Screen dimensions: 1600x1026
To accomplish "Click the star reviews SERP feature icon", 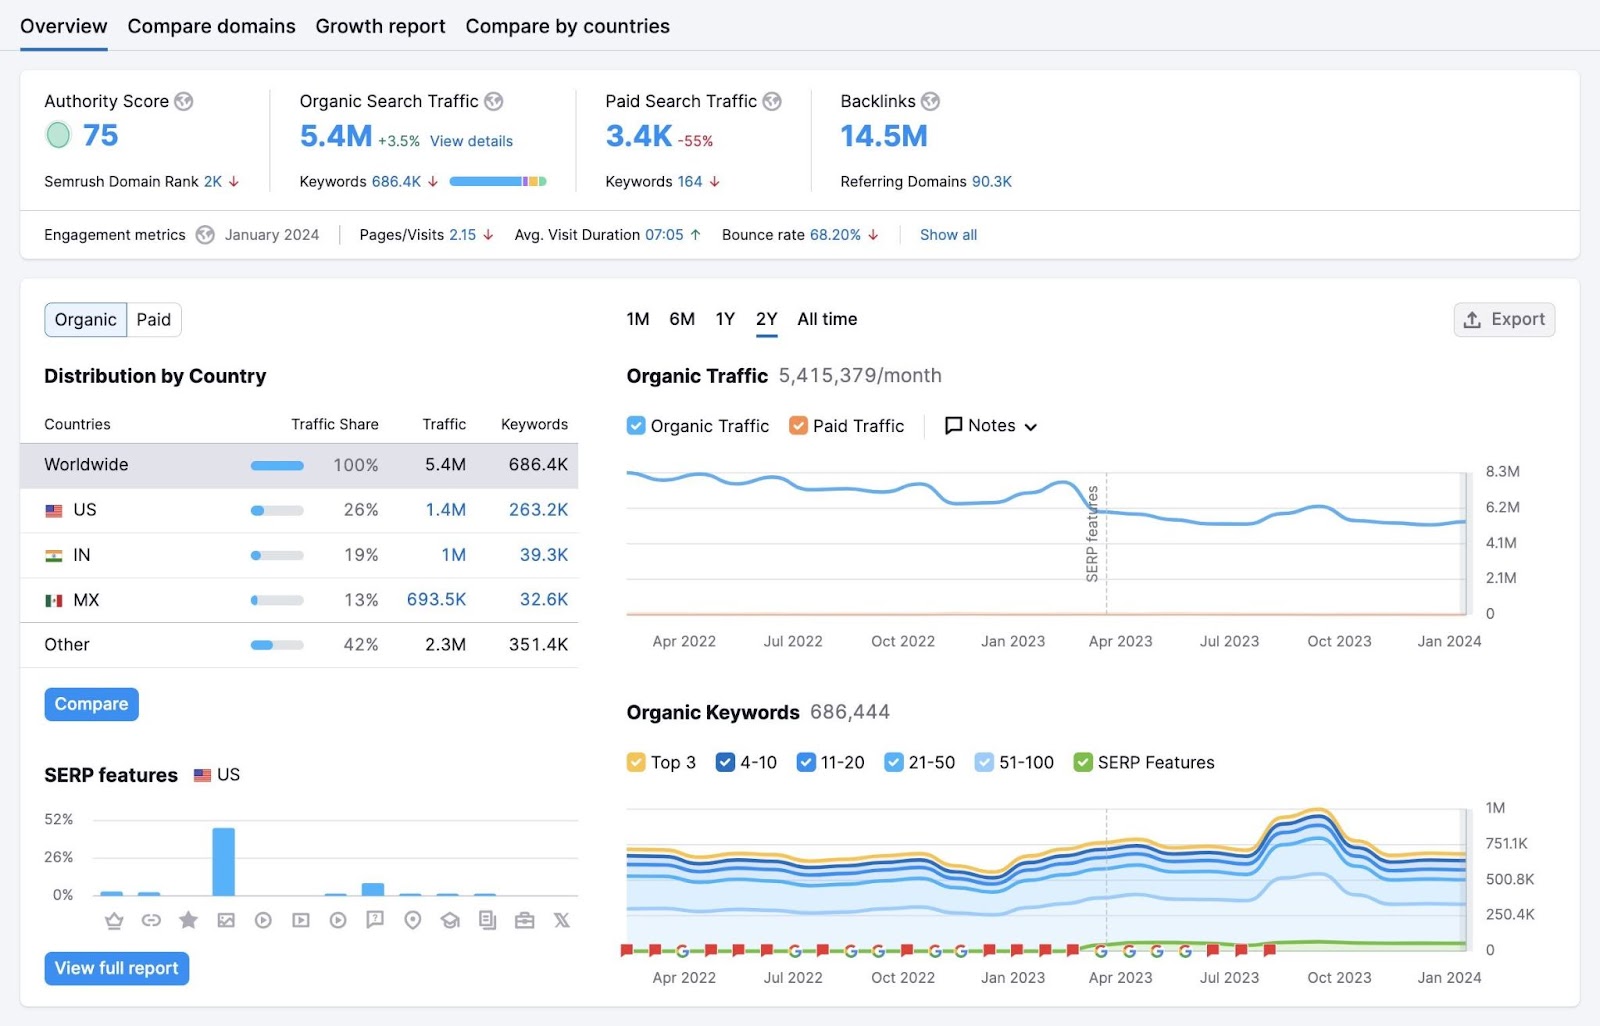I will point(188,920).
